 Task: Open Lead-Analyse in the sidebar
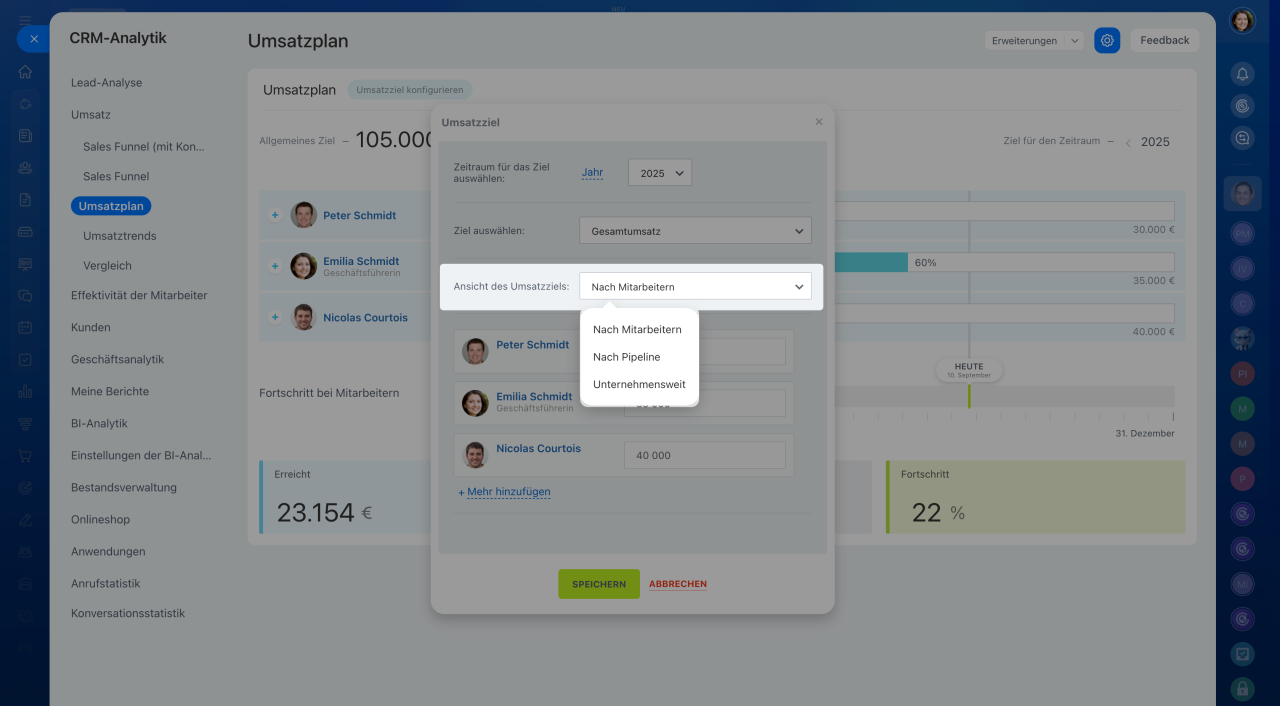point(106,83)
